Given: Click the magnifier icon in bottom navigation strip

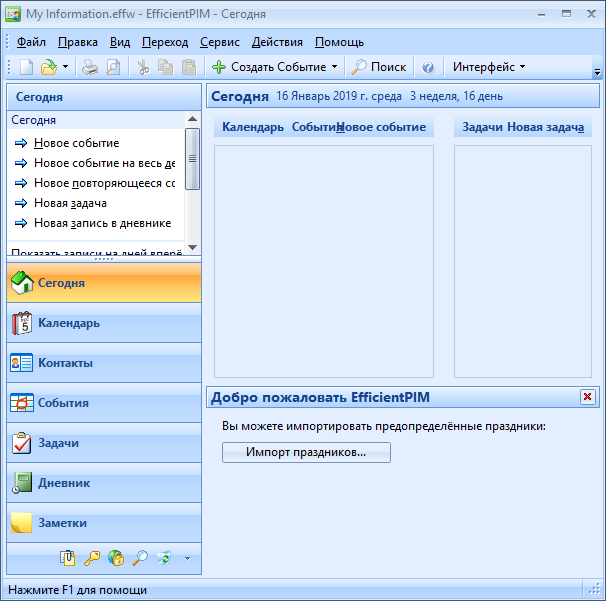Looking at the screenshot, I should click(x=140, y=558).
